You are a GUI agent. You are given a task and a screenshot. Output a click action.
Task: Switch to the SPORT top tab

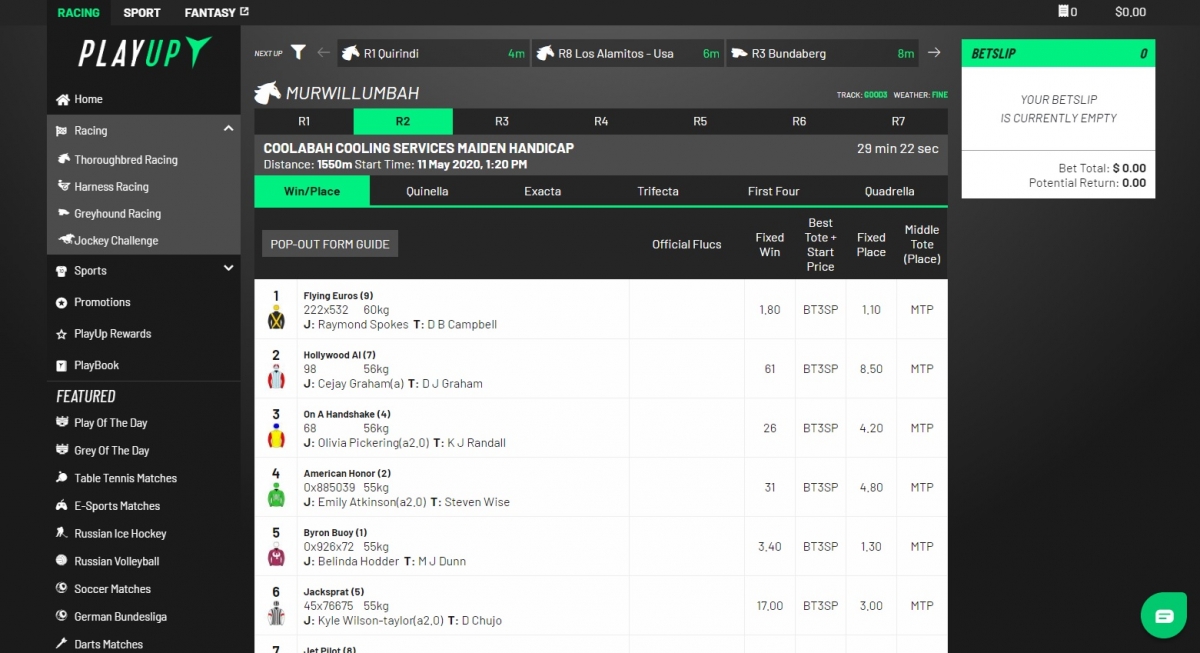[142, 13]
